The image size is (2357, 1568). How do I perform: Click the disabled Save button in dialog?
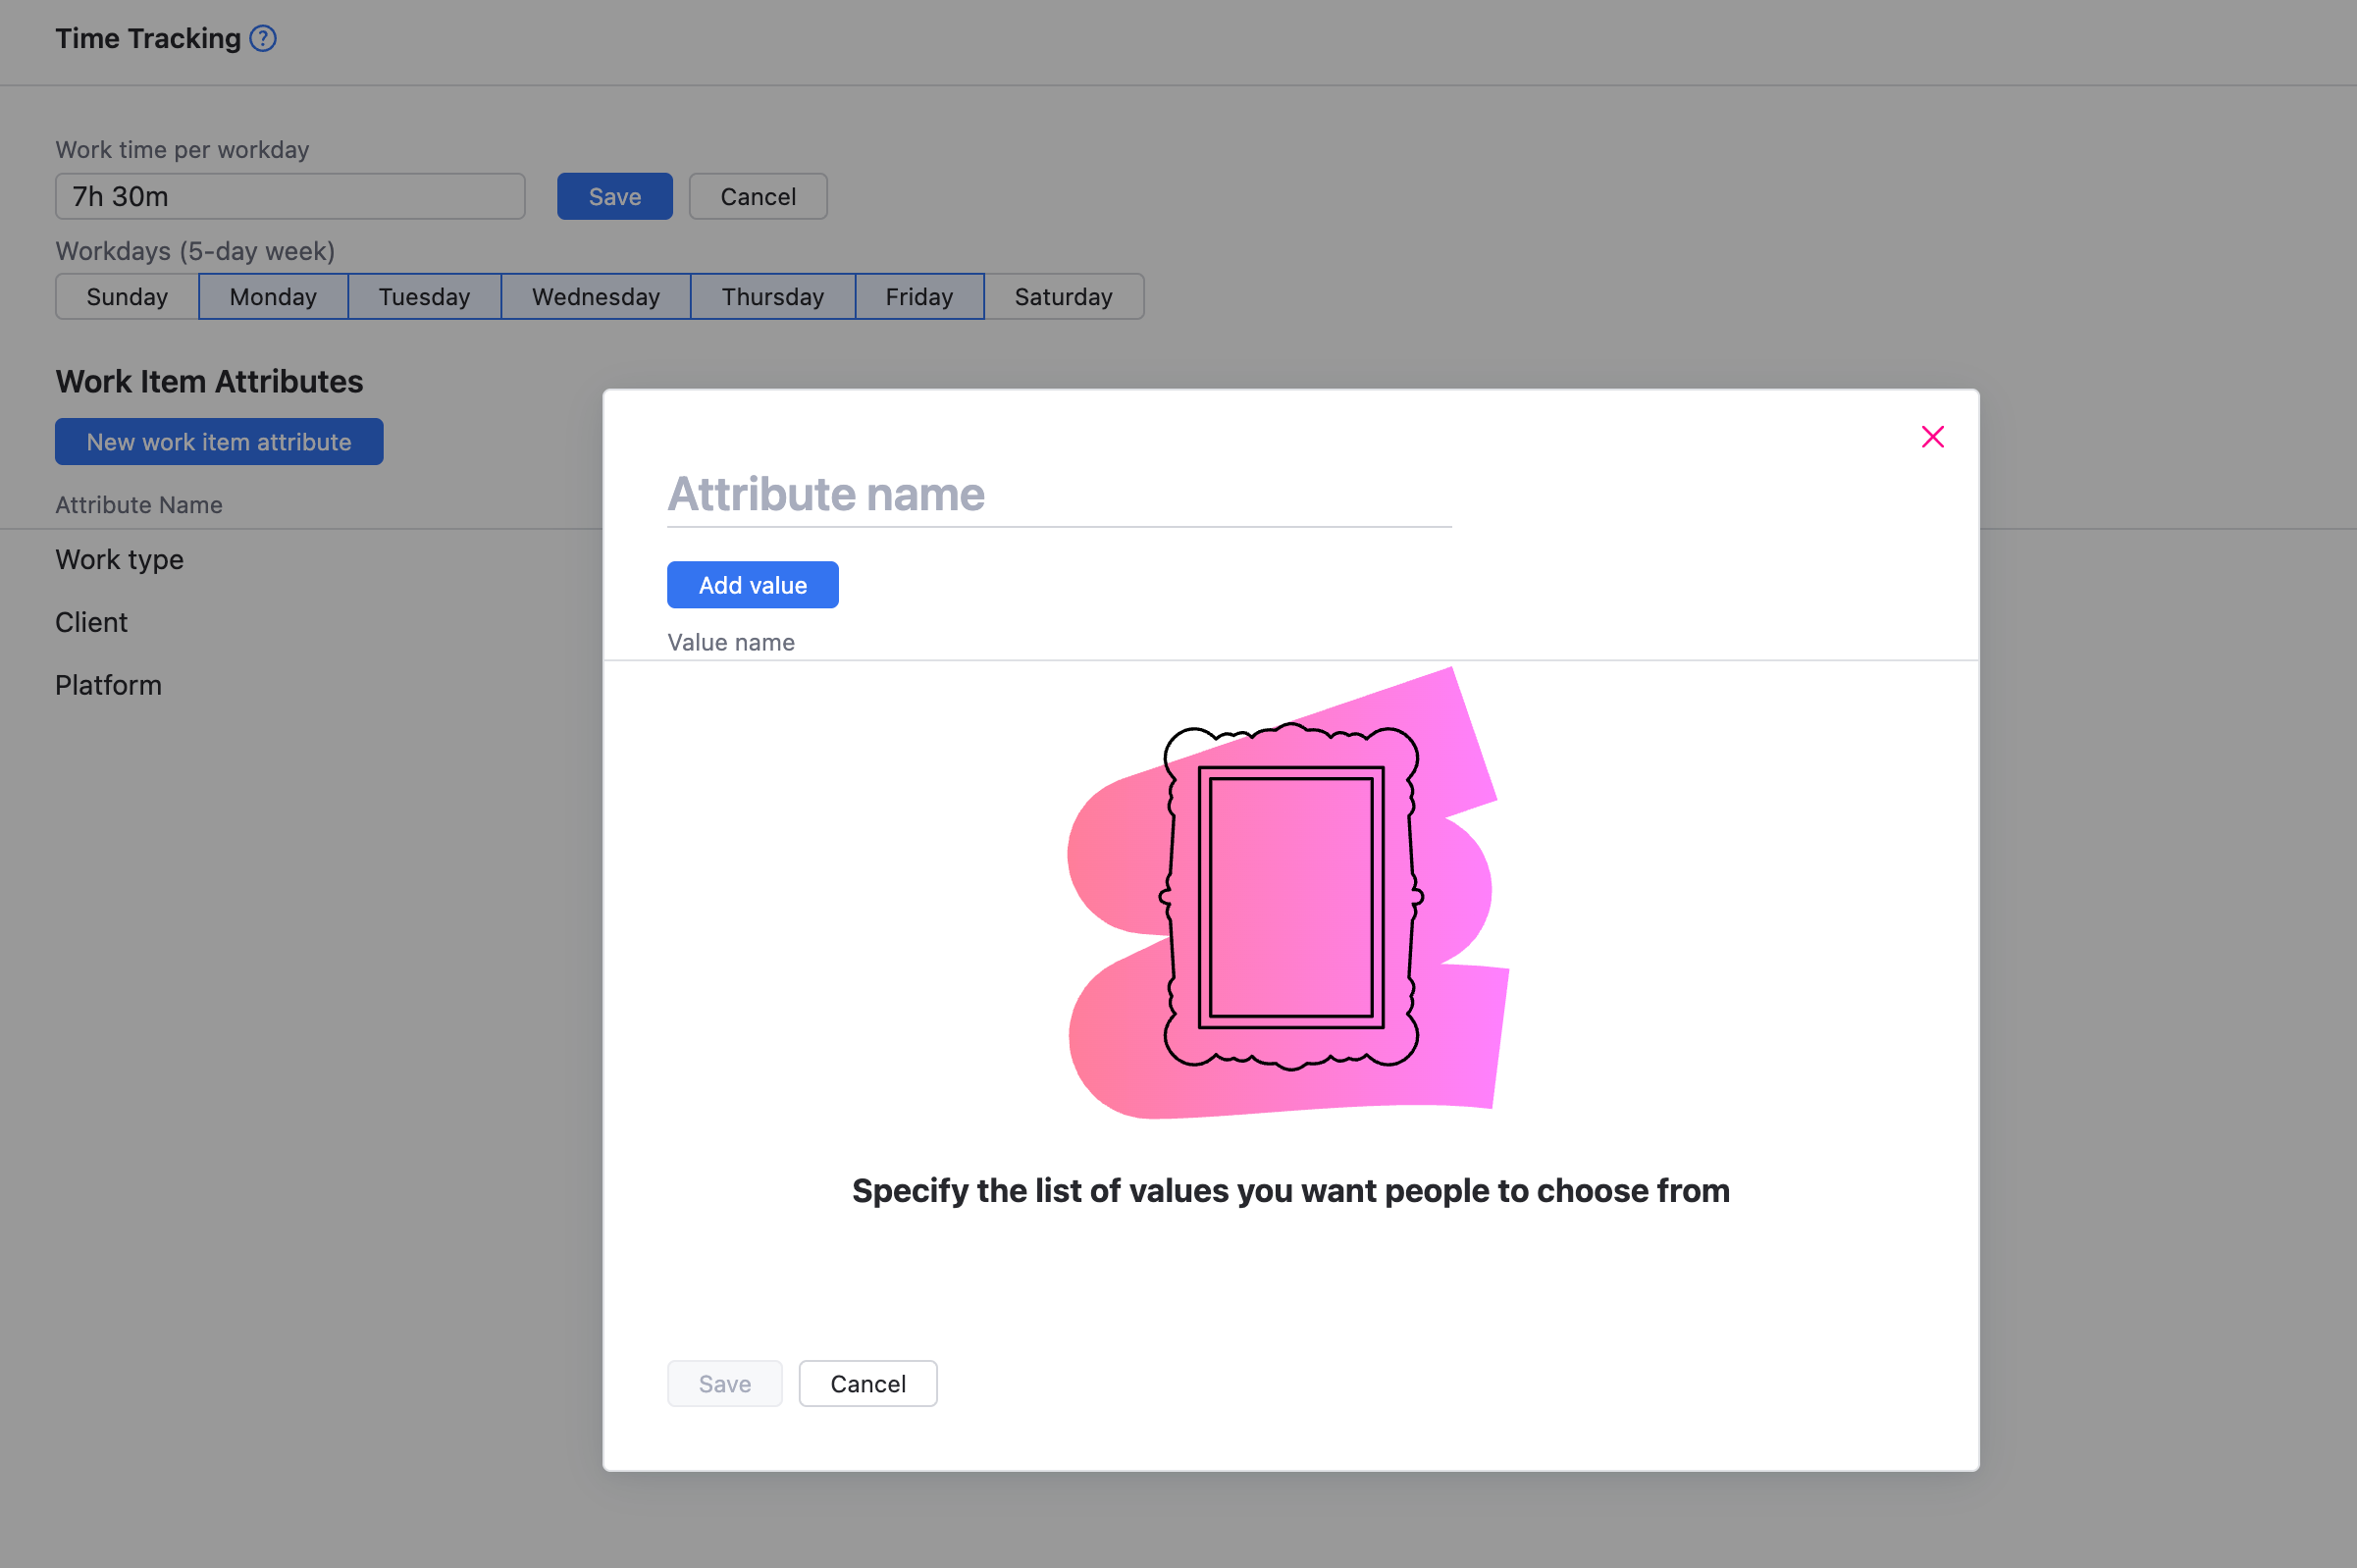pyautogui.click(x=724, y=1384)
